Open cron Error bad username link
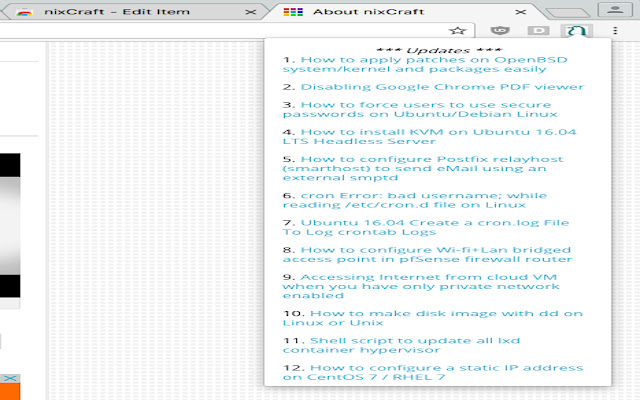 415,200
